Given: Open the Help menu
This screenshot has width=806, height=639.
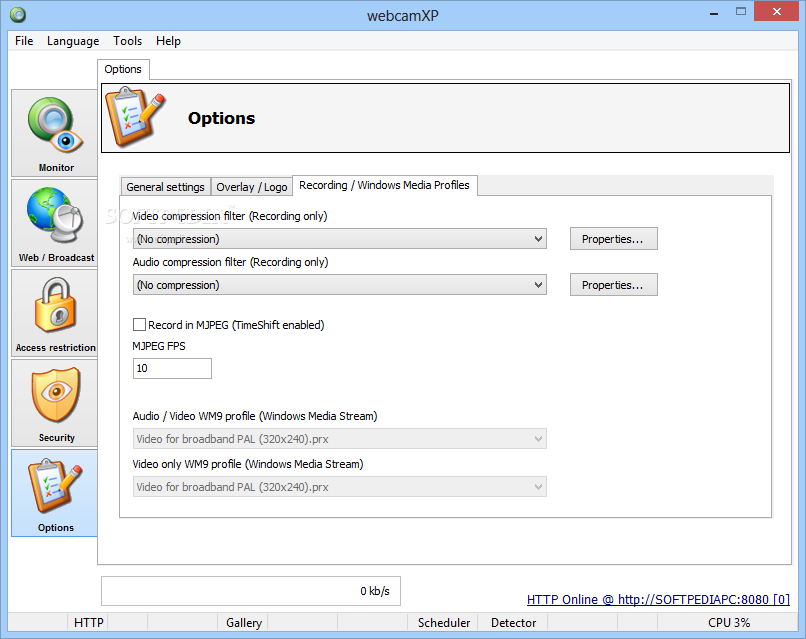Looking at the screenshot, I should pyautogui.click(x=168, y=41).
